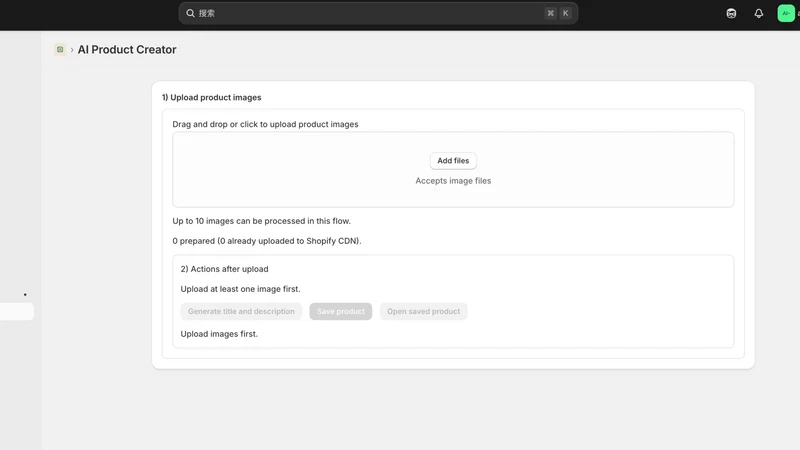Click '0 prepared' Shopify CDN status text
Image resolution: width=800 pixels, height=450 pixels.
pos(267,241)
